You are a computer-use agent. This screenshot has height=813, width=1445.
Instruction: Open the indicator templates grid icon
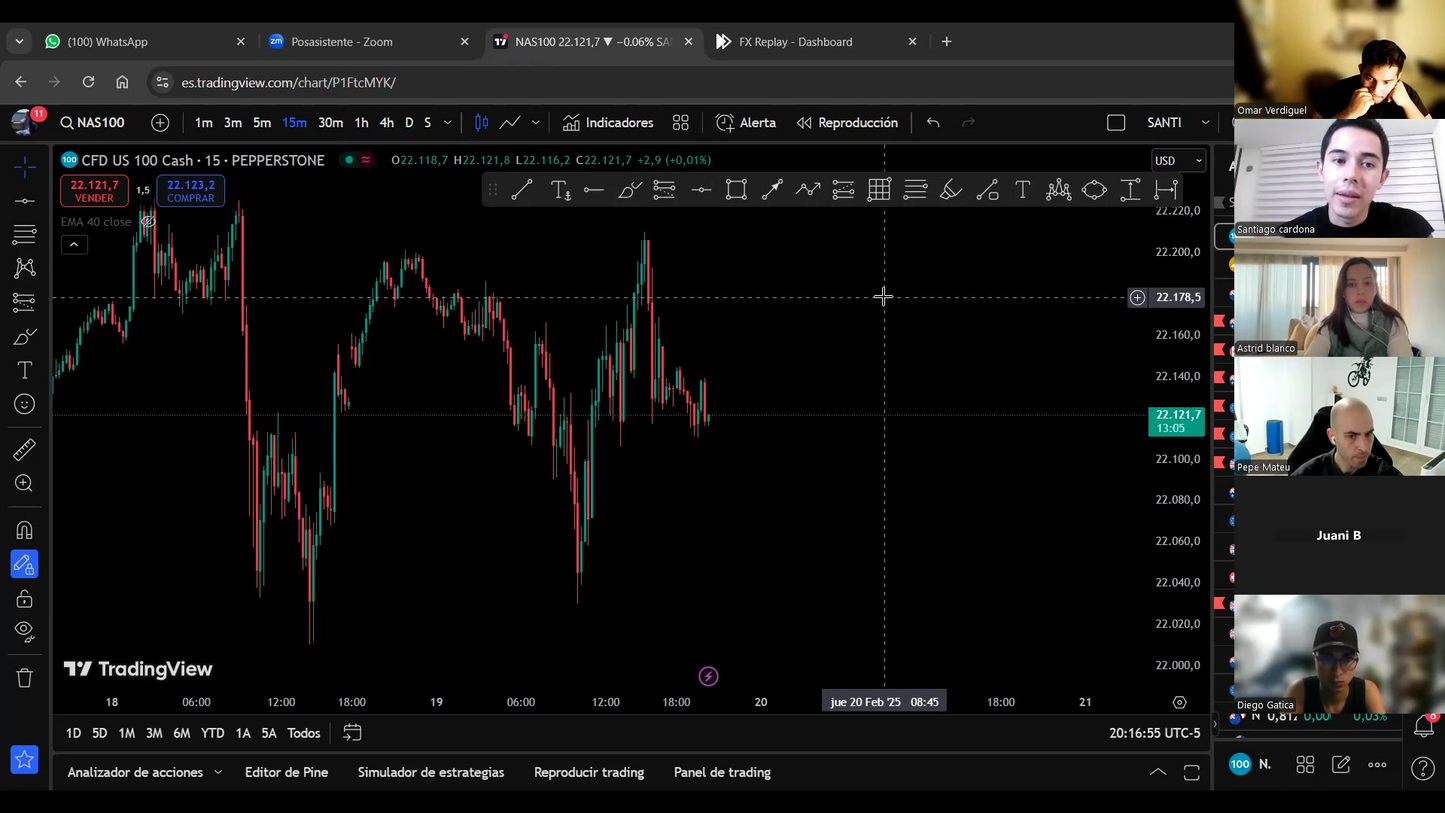click(681, 123)
